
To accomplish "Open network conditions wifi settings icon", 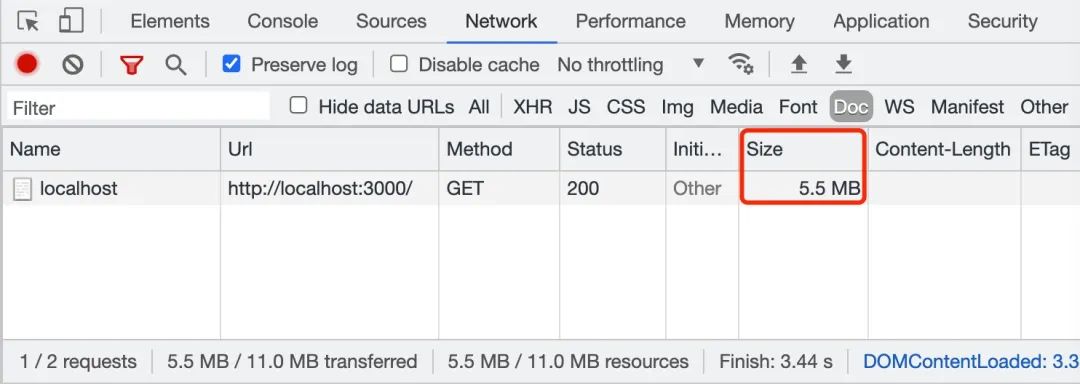I will pyautogui.click(x=740, y=64).
